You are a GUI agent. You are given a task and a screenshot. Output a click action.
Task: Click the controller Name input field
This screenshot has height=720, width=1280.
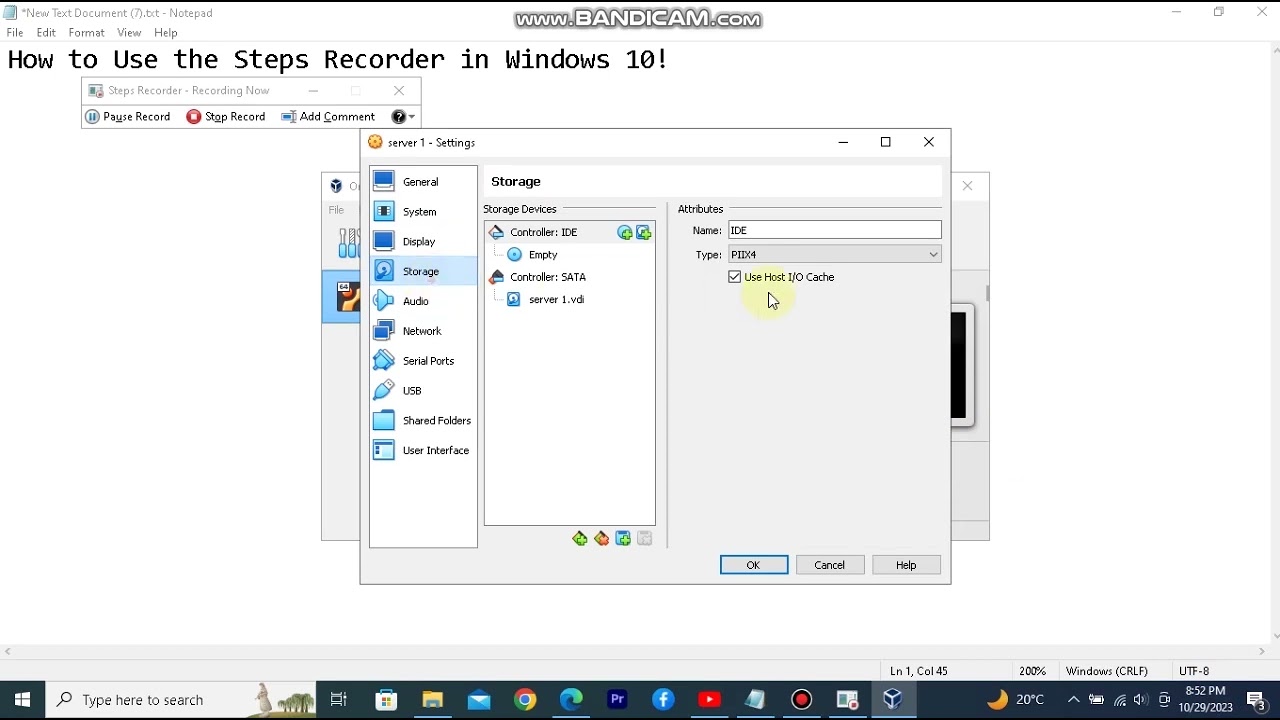click(835, 231)
